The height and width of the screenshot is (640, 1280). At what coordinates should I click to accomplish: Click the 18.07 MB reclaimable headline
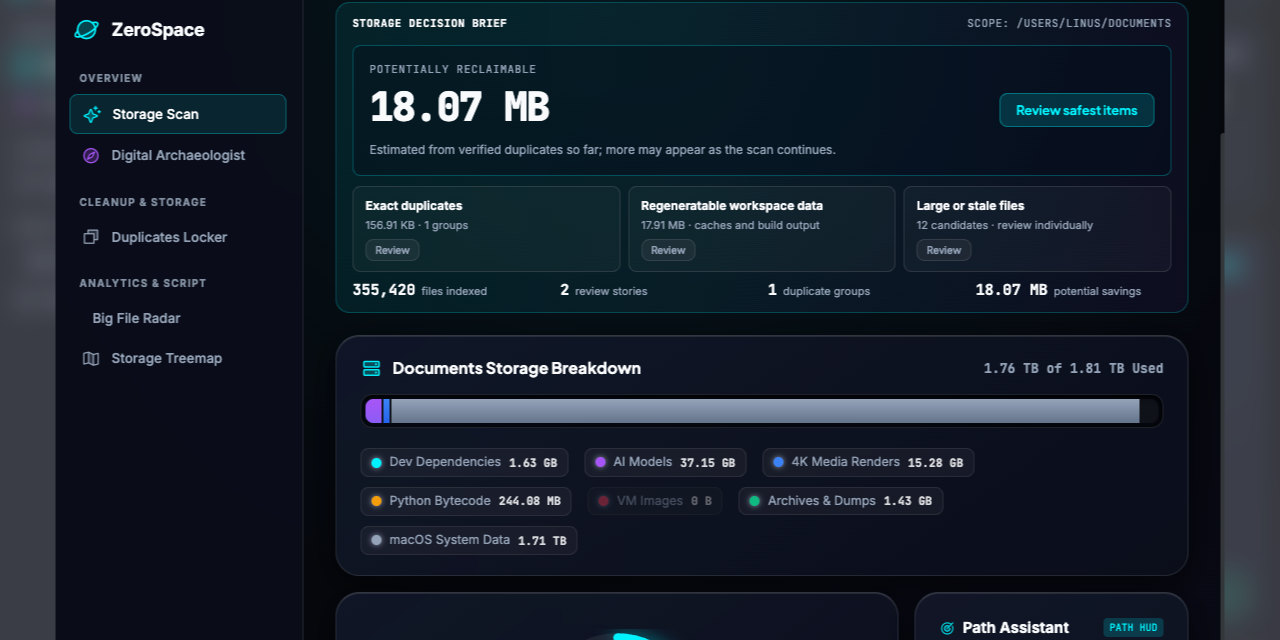(x=459, y=107)
